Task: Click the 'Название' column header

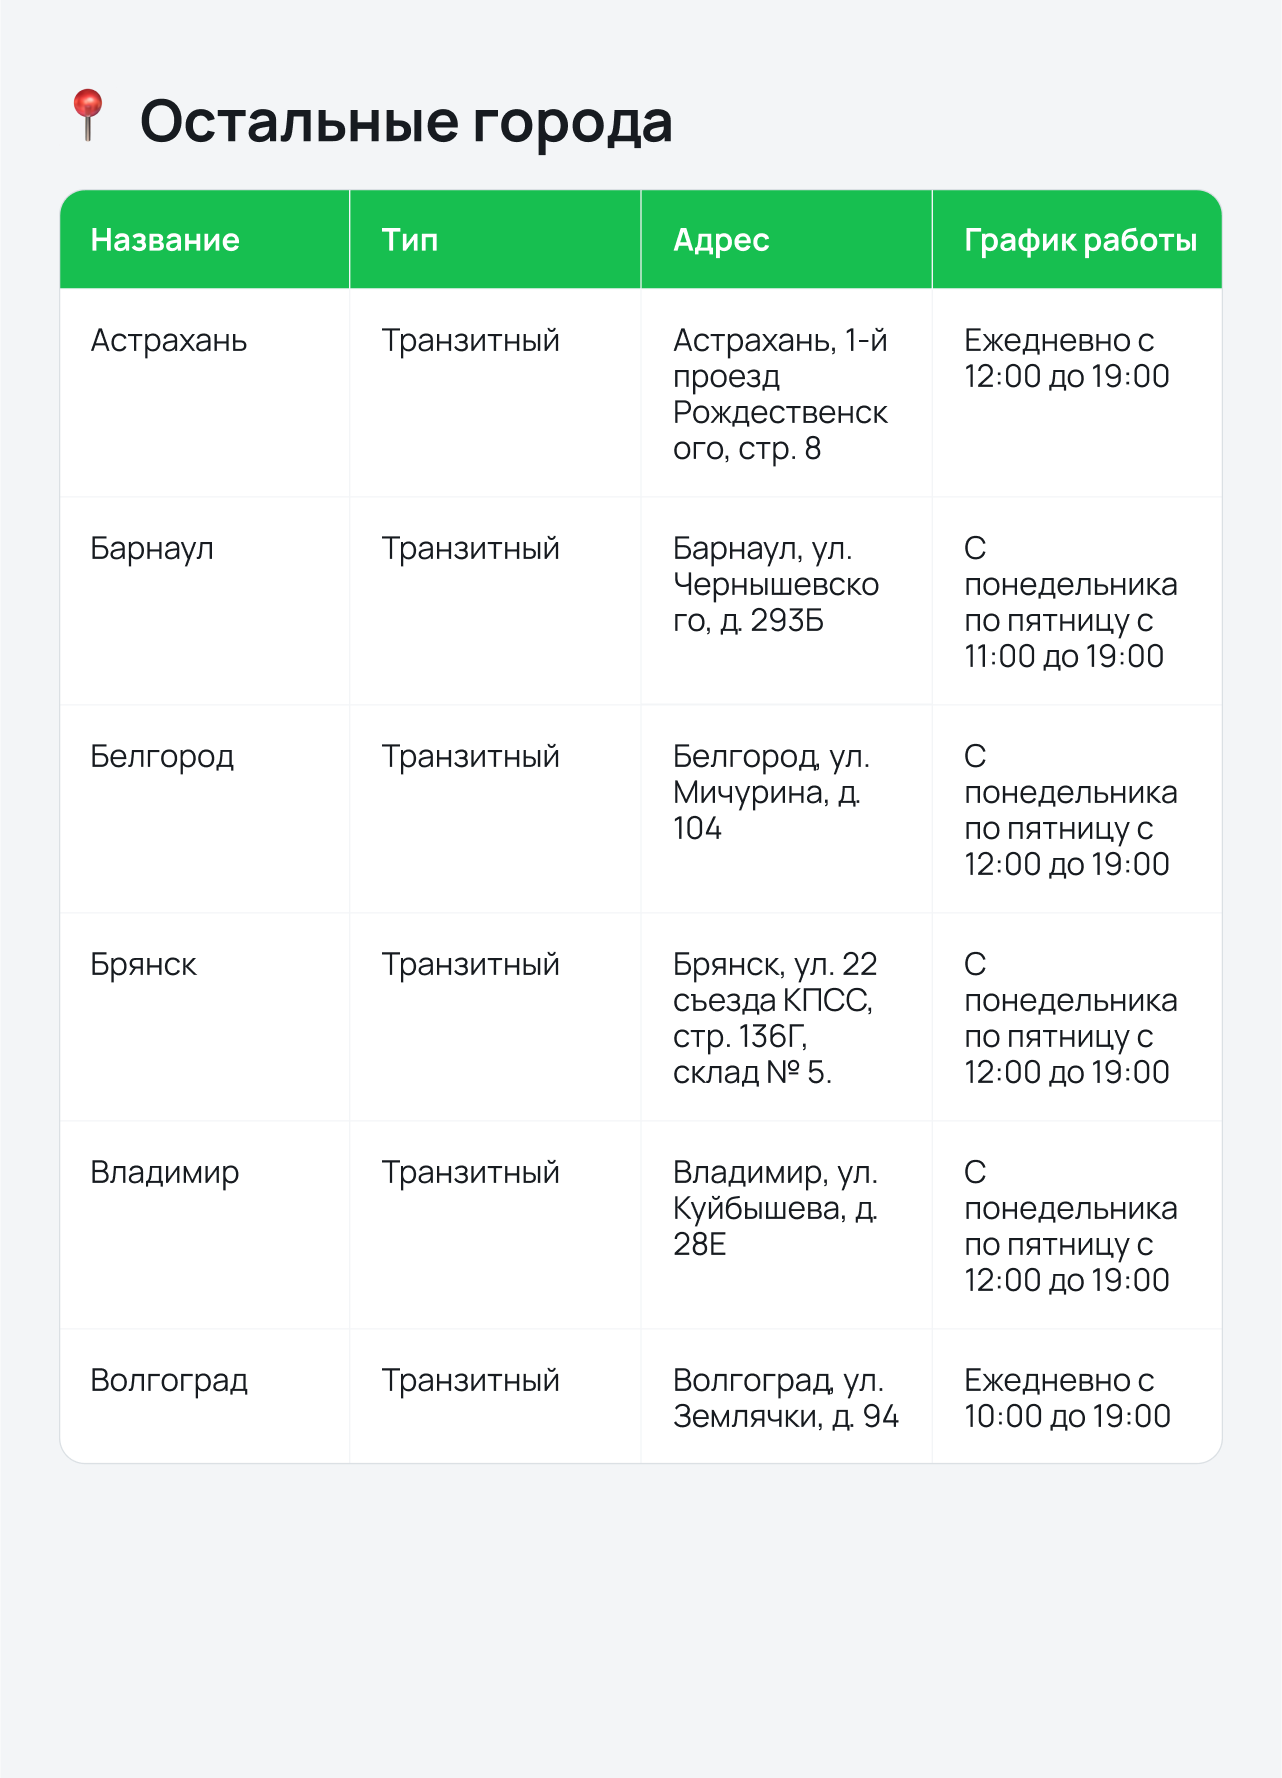Action: click(165, 240)
